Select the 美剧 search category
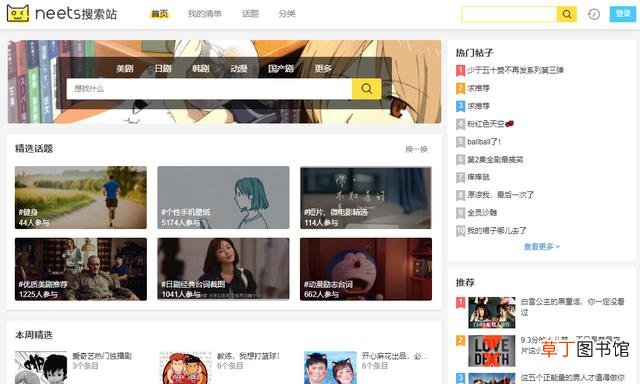The height and width of the screenshot is (384, 640). [x=125, y=69]
